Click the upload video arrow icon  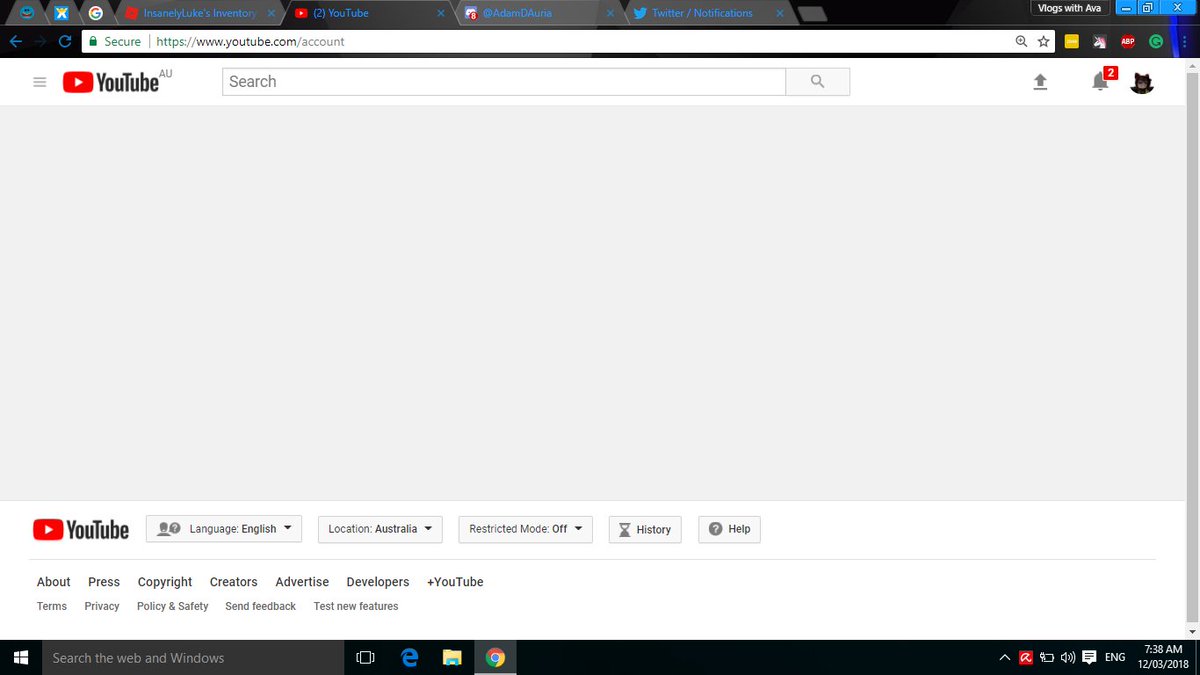click(x=1040, y=82)
